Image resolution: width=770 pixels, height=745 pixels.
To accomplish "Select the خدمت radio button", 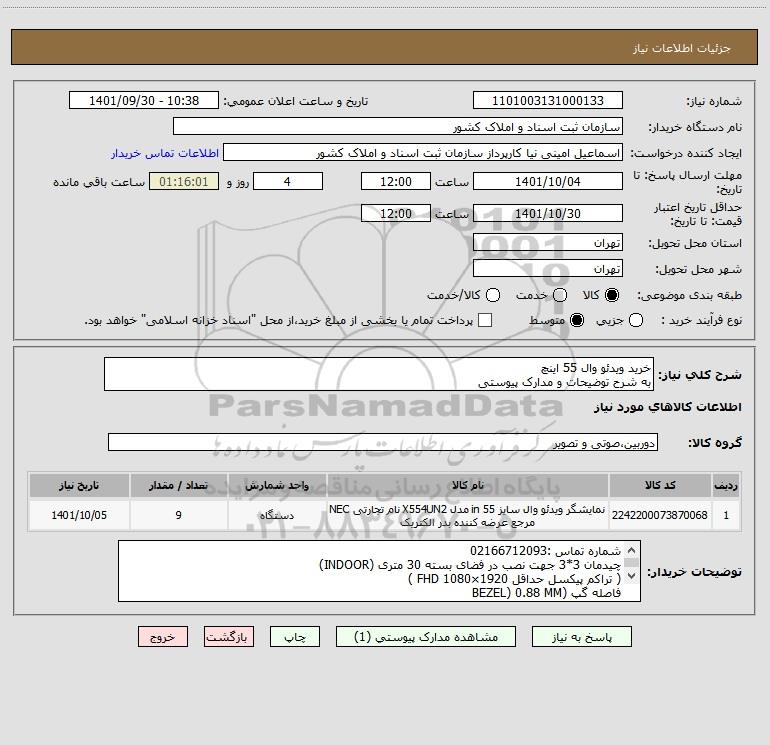I will click(560, 295).
